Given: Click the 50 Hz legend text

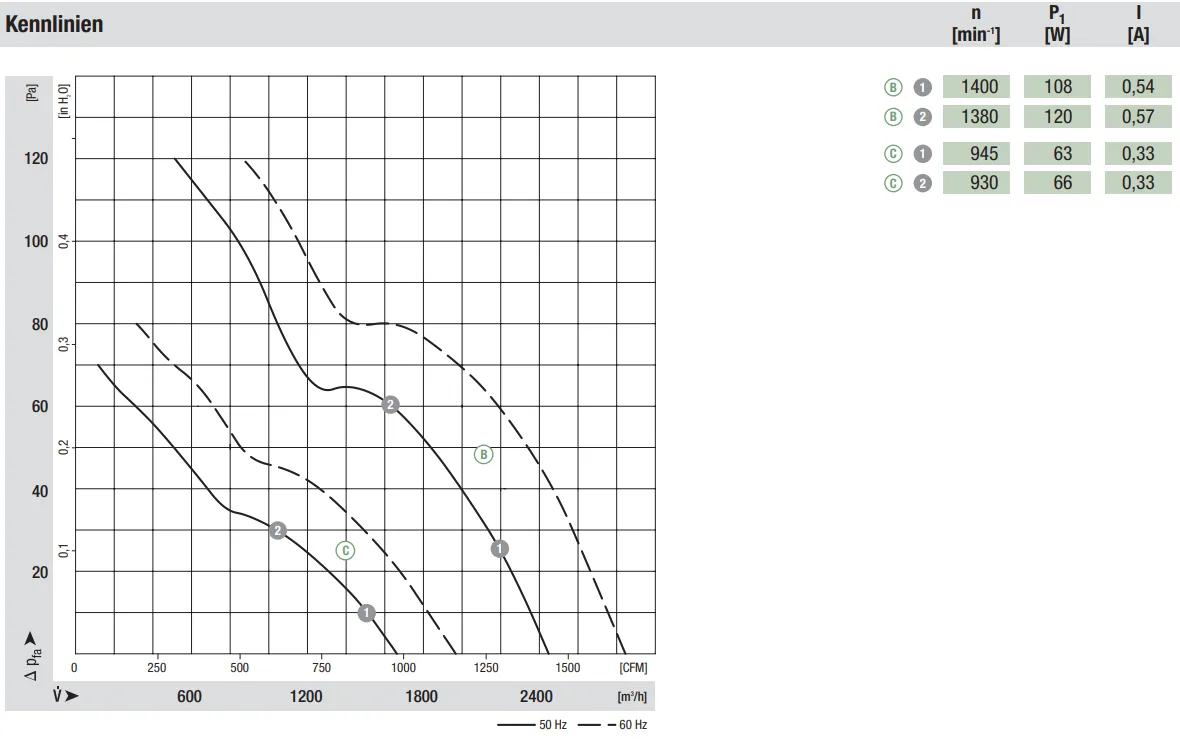Looking at the screenshot, I should coord(553,725).
